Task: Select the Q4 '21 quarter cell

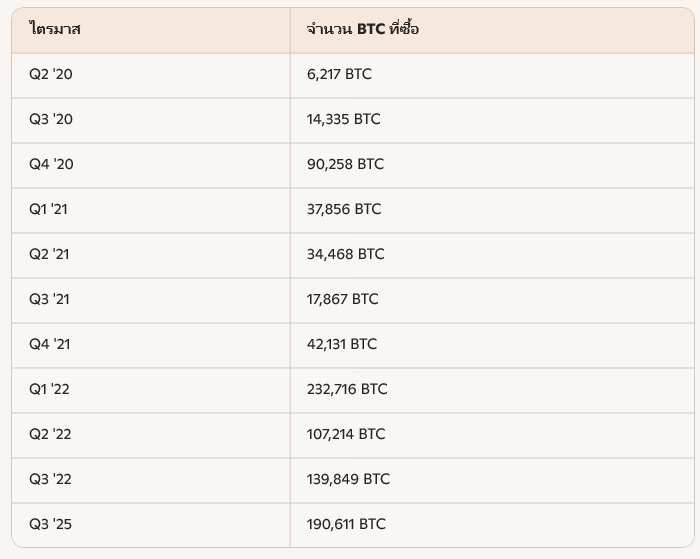Action: (49, 344)
